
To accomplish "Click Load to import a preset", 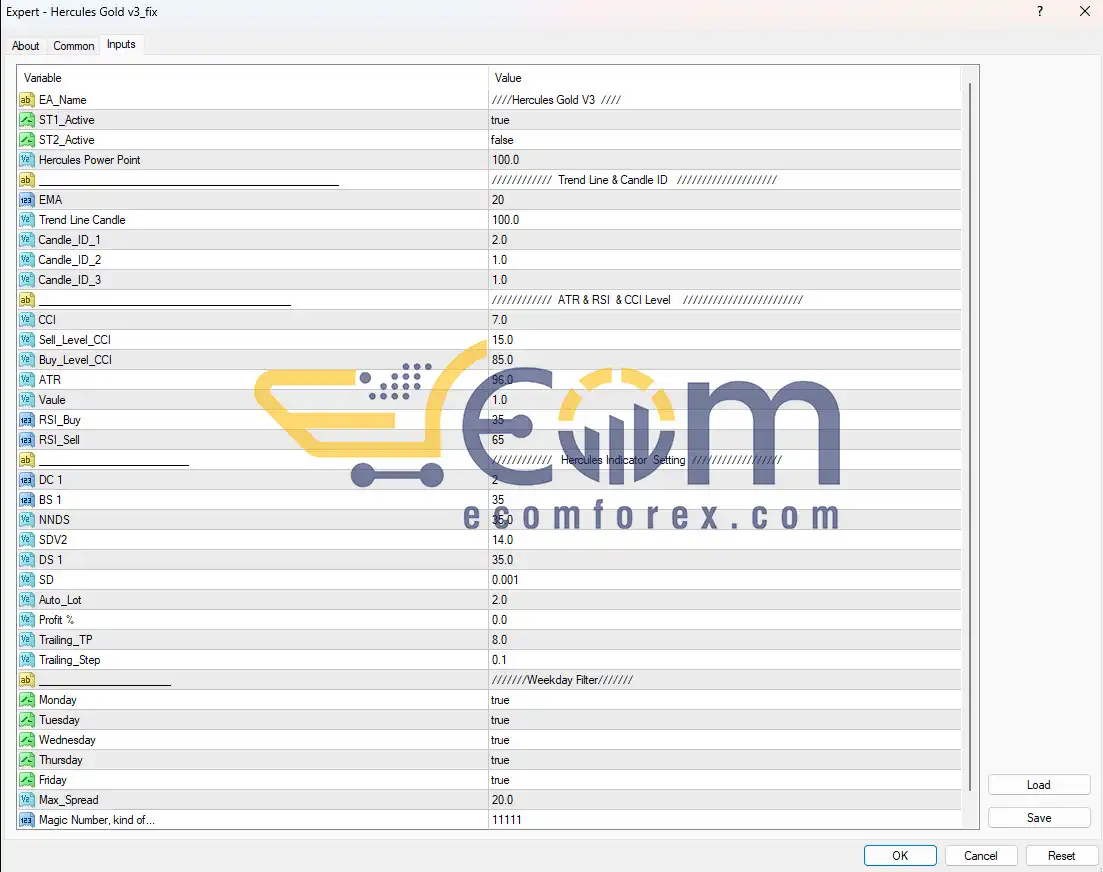I will click(x=1038, y=785).
